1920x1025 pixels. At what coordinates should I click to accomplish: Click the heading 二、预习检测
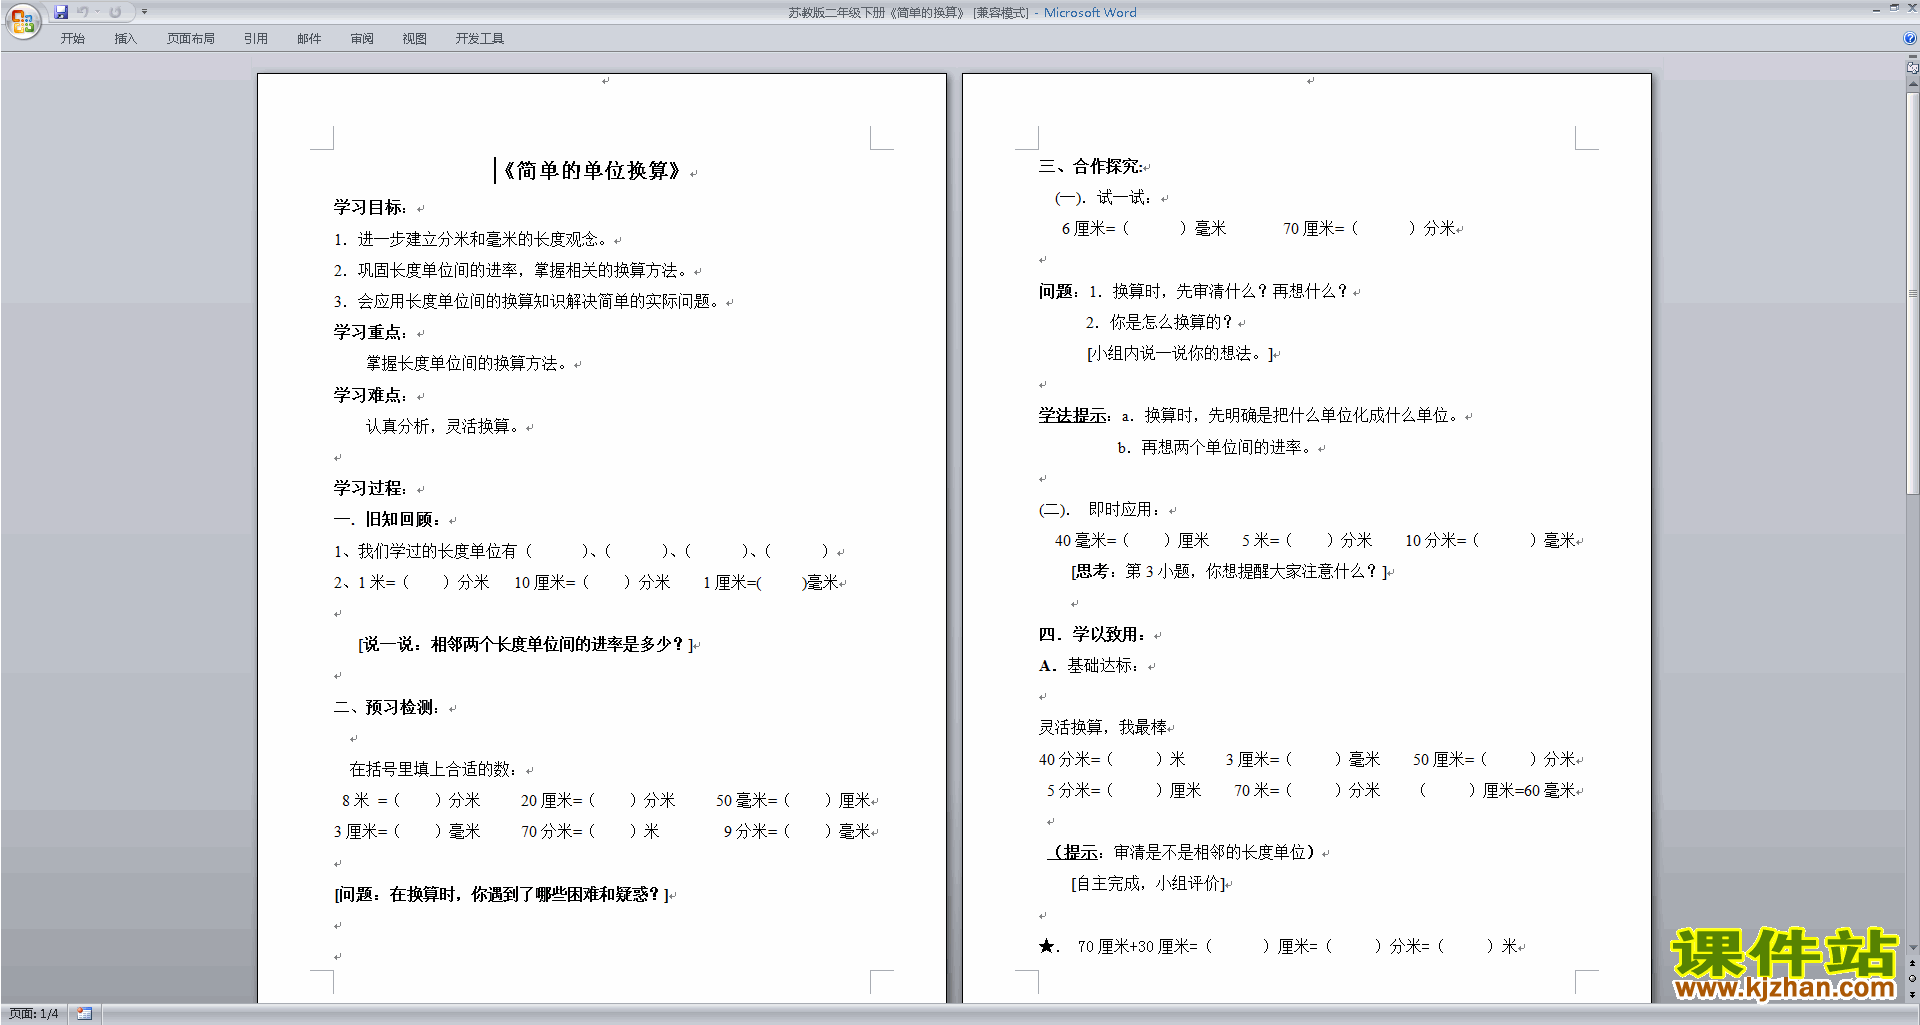click(388, 707)
